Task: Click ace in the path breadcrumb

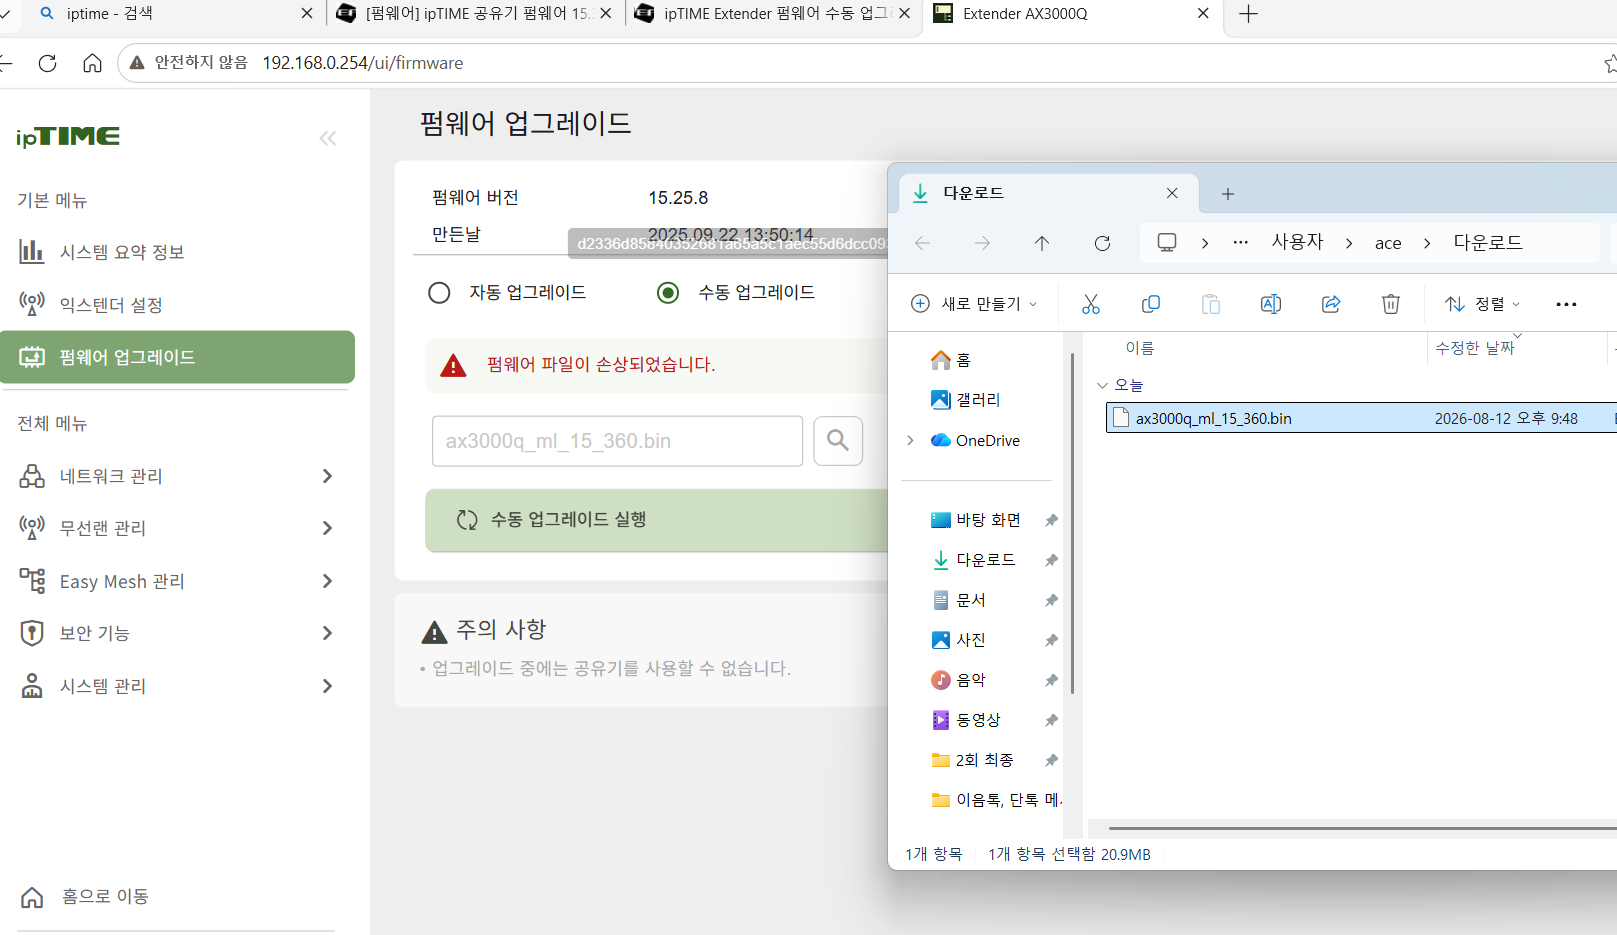Action: pos(1388,243)
